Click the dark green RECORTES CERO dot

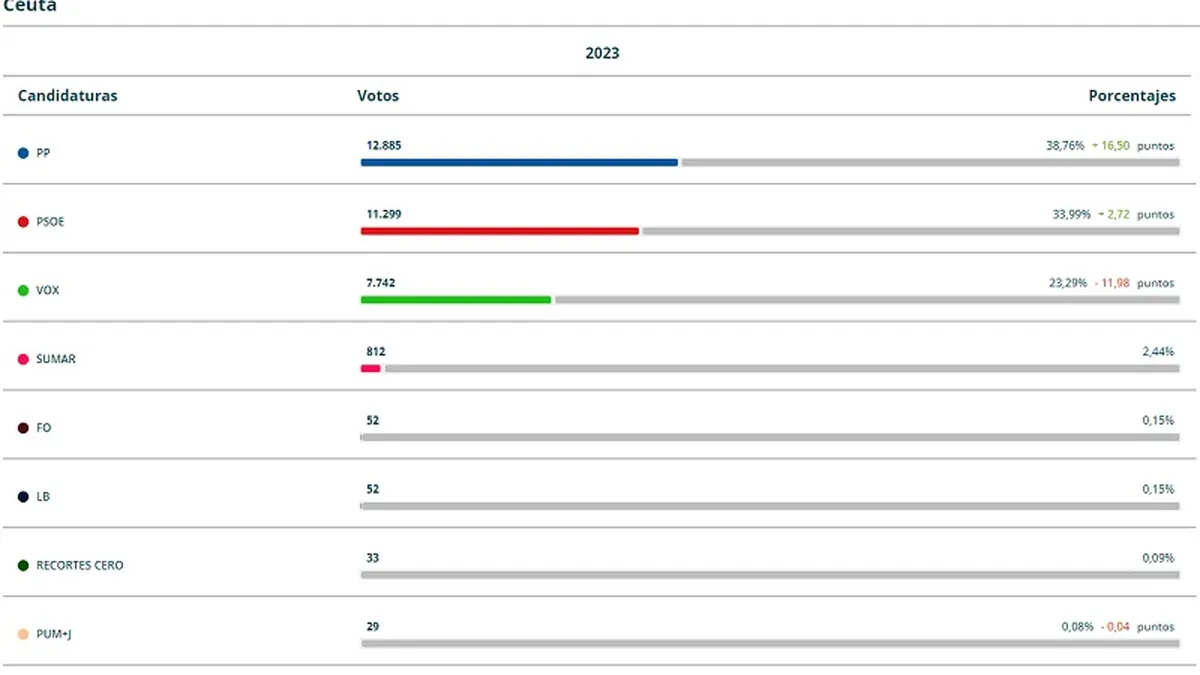[x=23, y=566]
